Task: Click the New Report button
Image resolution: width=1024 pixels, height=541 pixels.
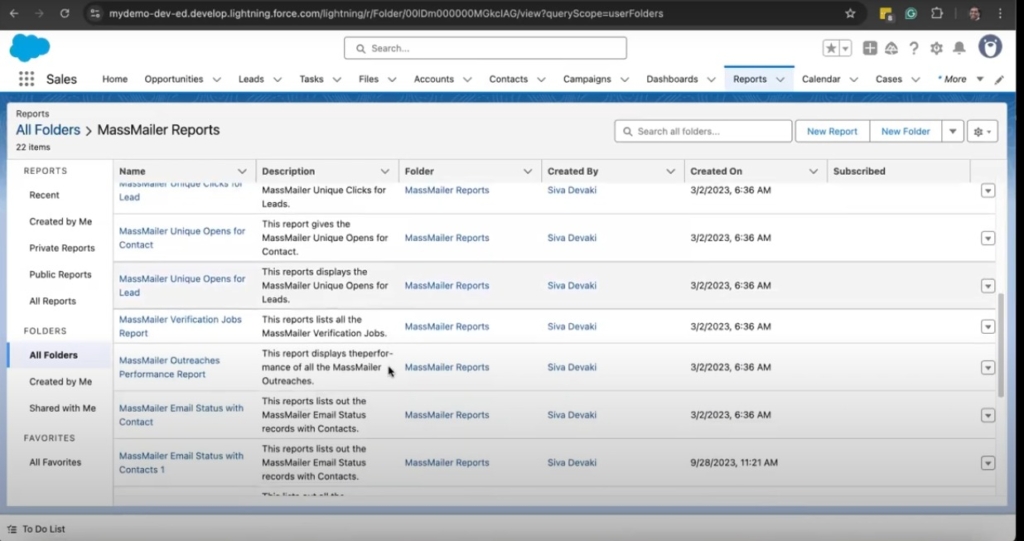Action: pyautogui.click(x=832, y=131)
